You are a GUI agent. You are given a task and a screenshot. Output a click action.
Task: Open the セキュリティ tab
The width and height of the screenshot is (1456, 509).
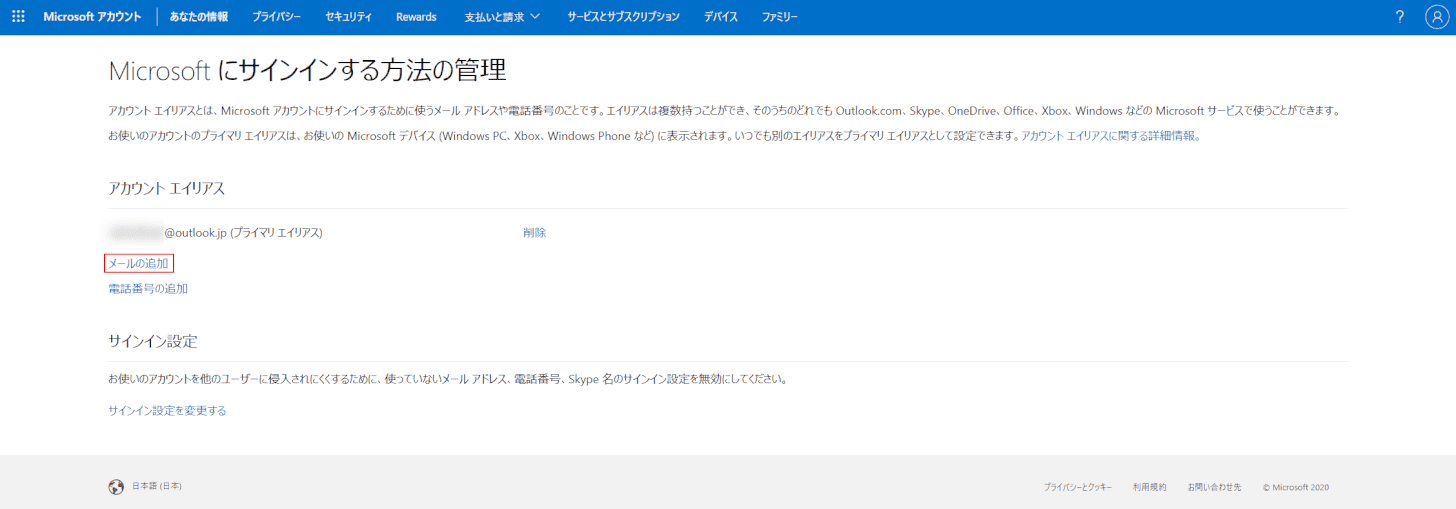[x=349, y=17]
